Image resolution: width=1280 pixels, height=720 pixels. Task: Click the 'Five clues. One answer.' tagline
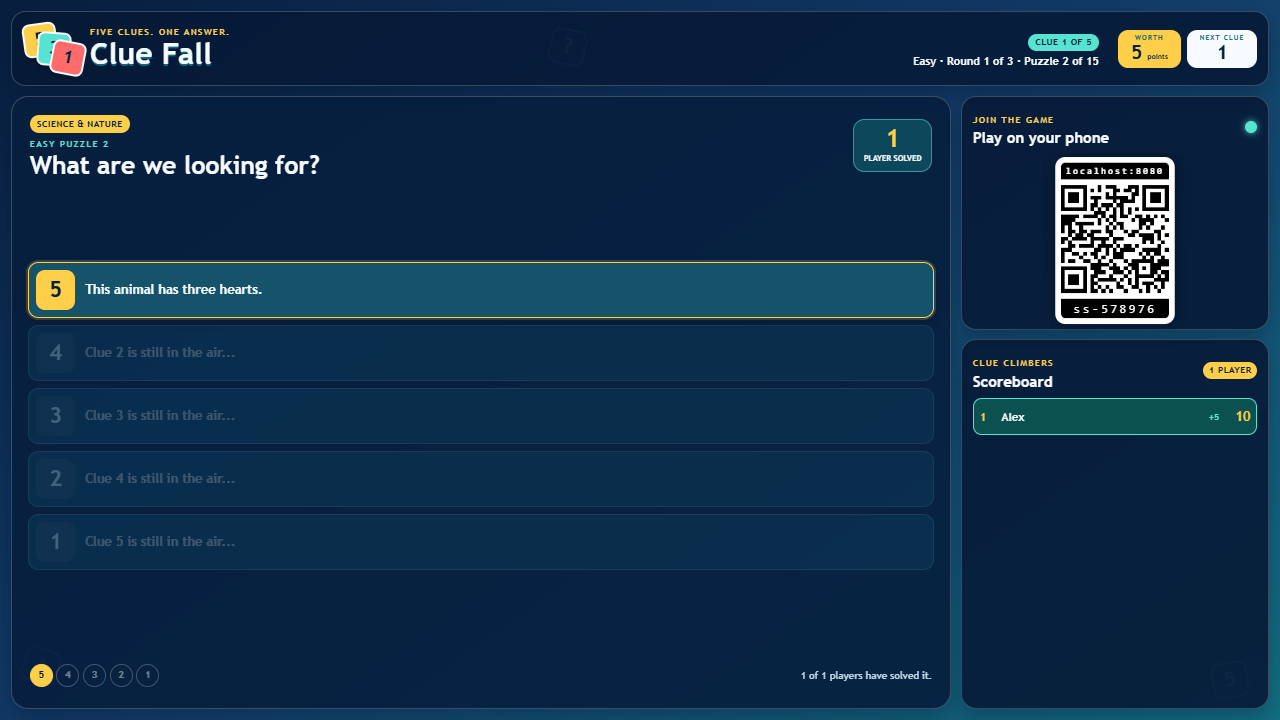160,32
